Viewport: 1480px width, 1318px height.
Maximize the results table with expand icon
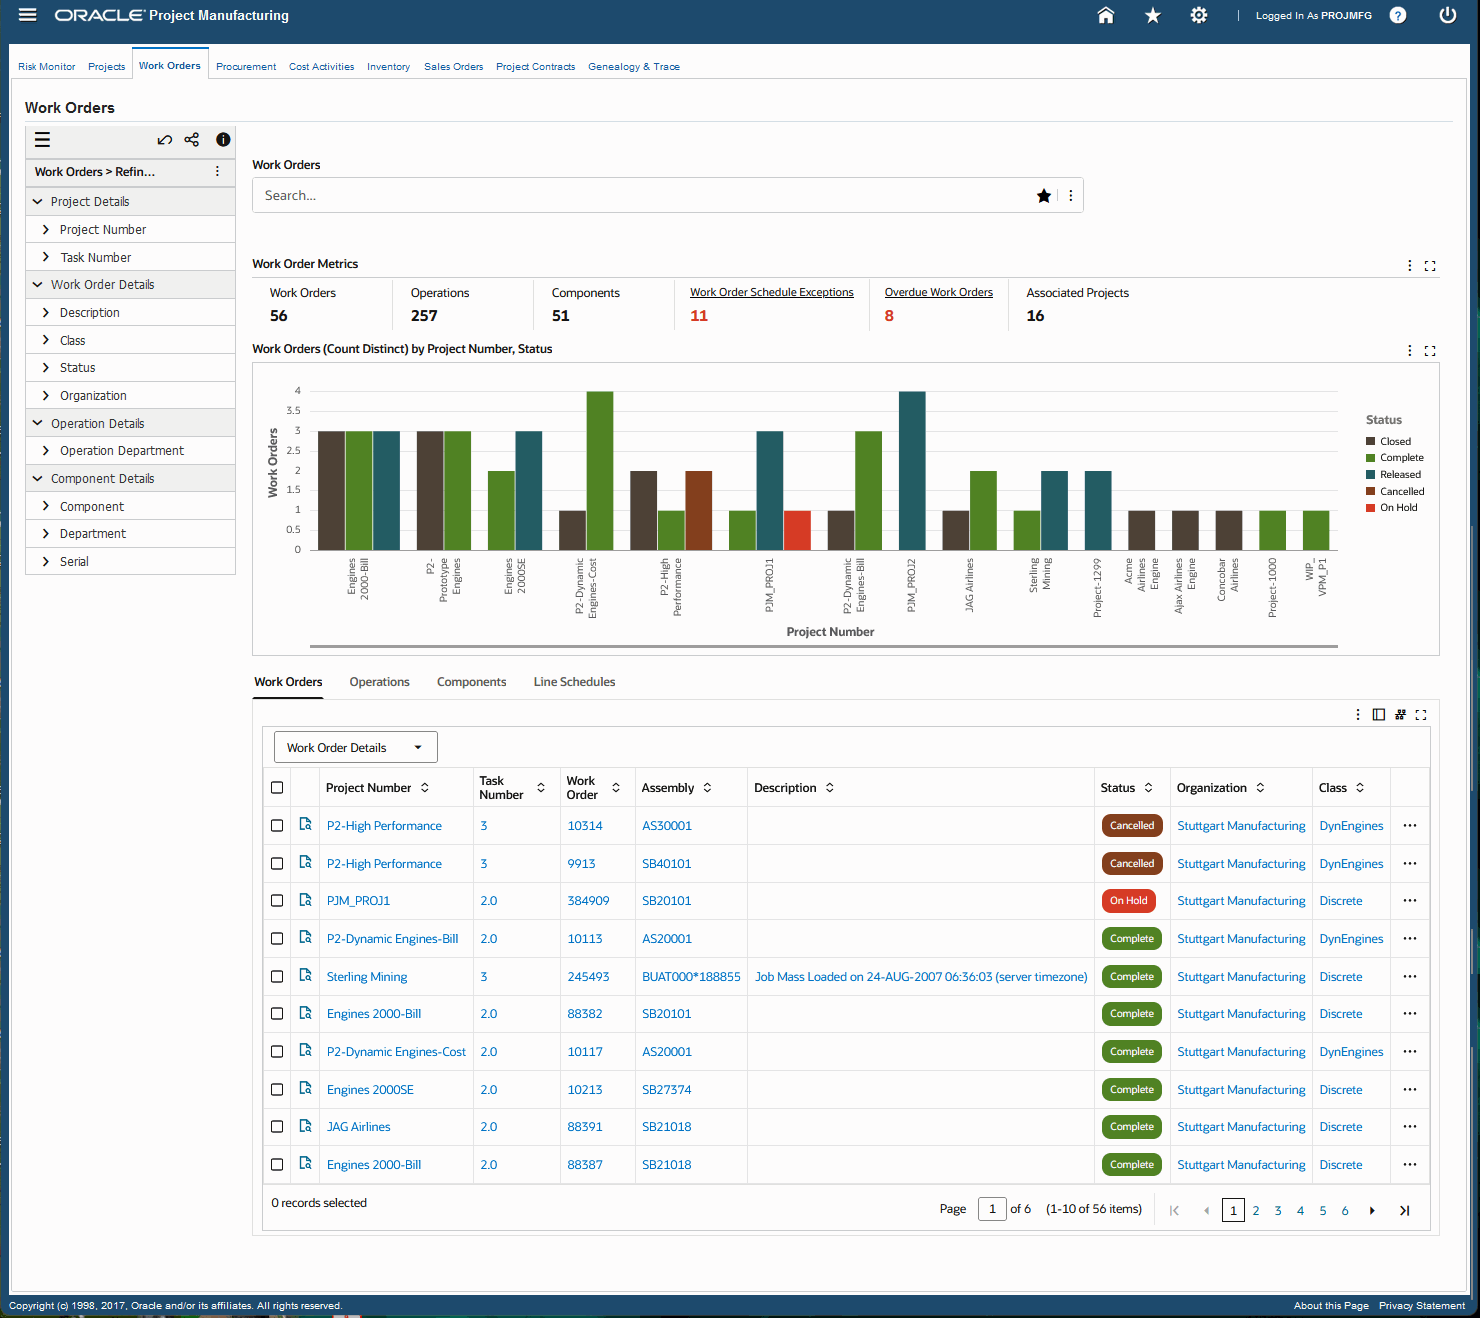coord(1421,715)
